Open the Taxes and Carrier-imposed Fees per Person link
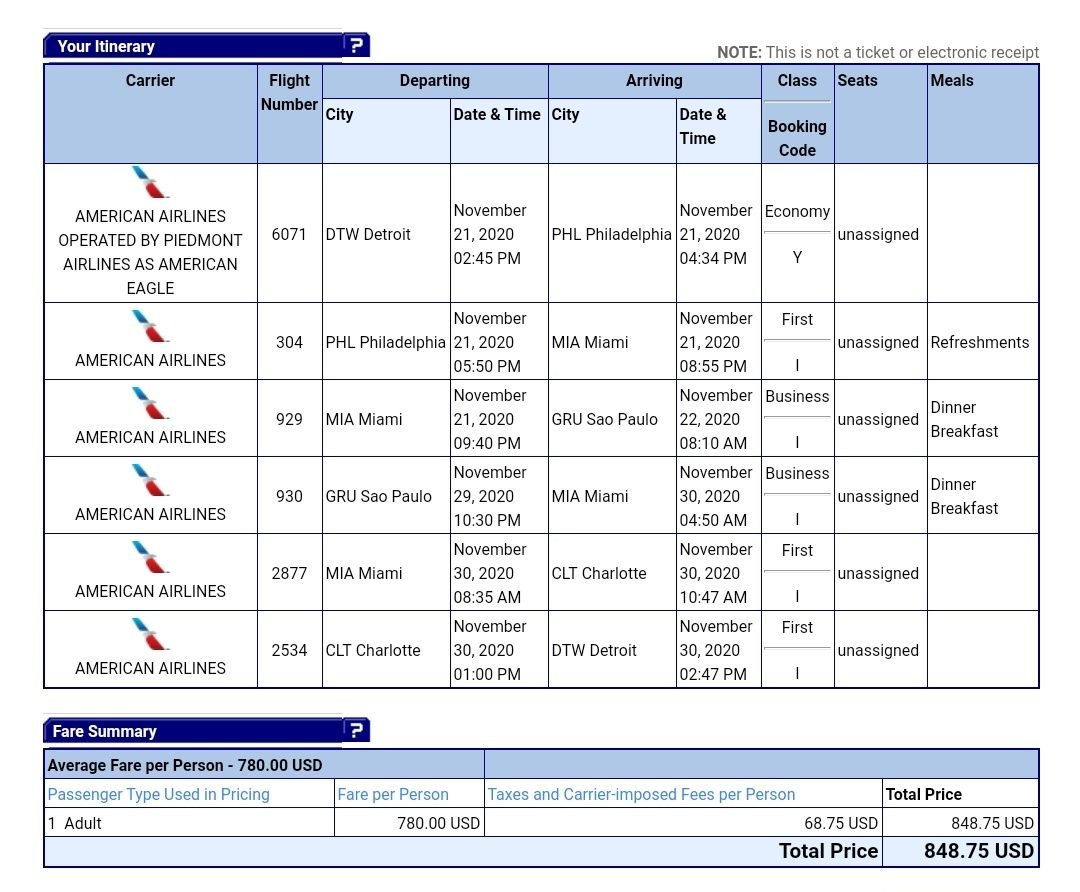Image resolution: width=1080 pixels, height=892 pixels. [641, 794]
